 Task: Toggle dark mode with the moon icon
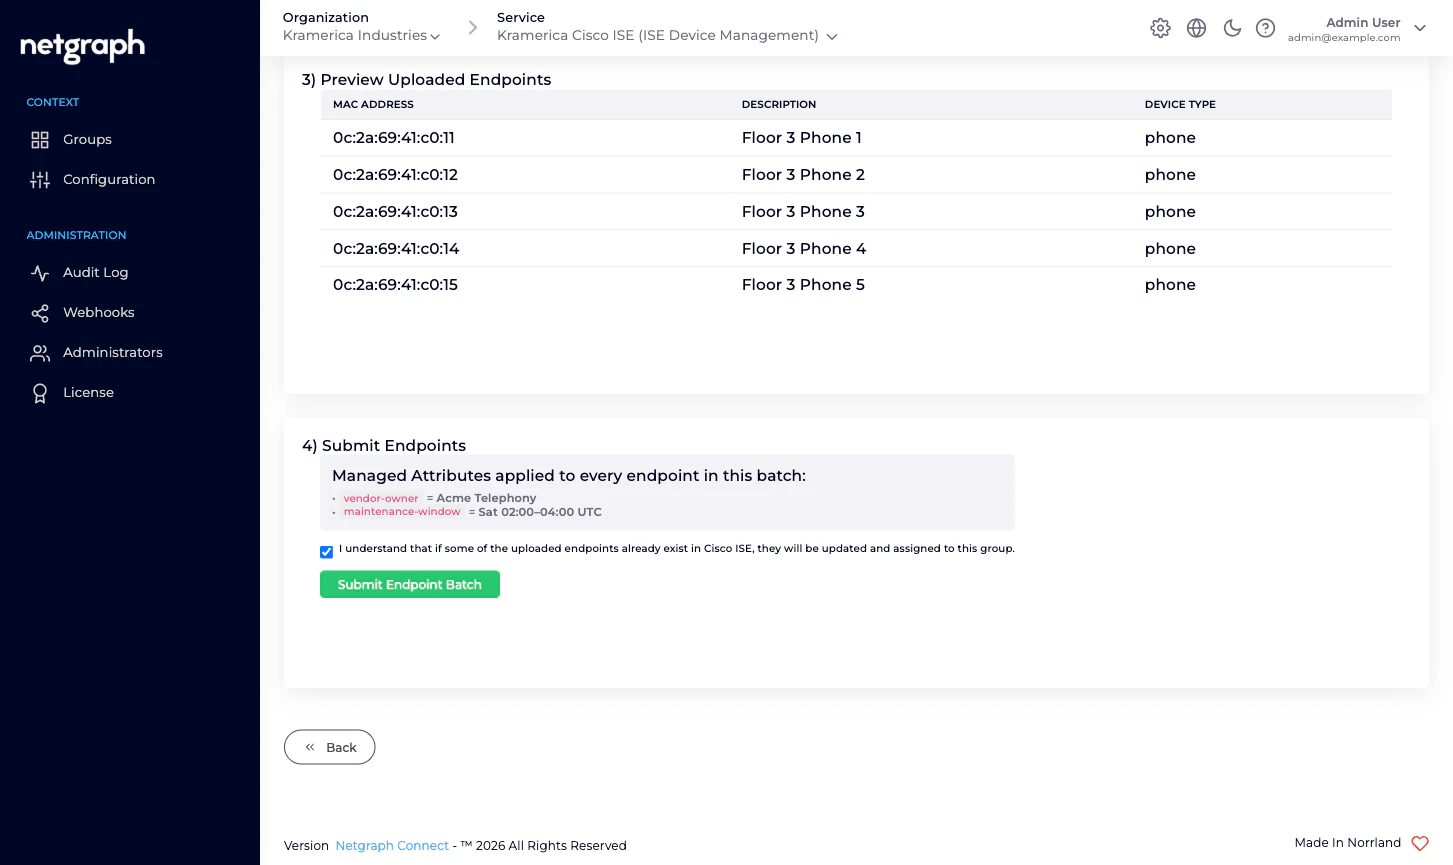point(1232,28)
